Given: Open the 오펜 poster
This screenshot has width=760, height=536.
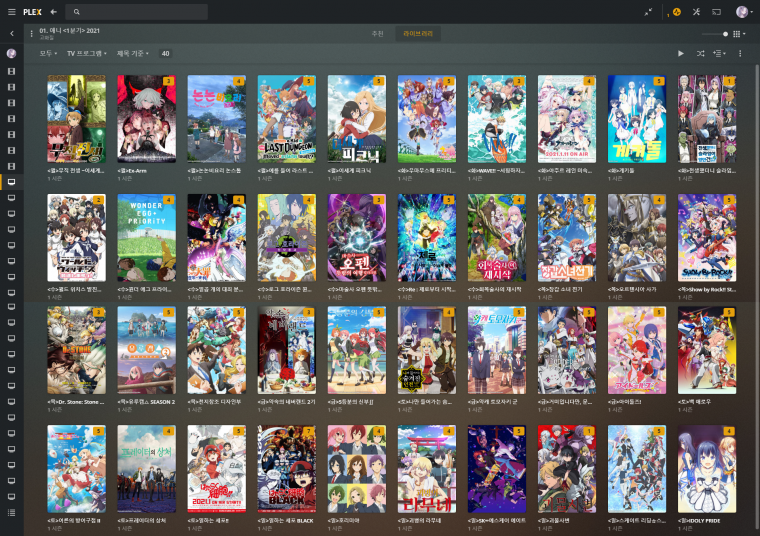Looking at the screenshot, I should point(357,237).
